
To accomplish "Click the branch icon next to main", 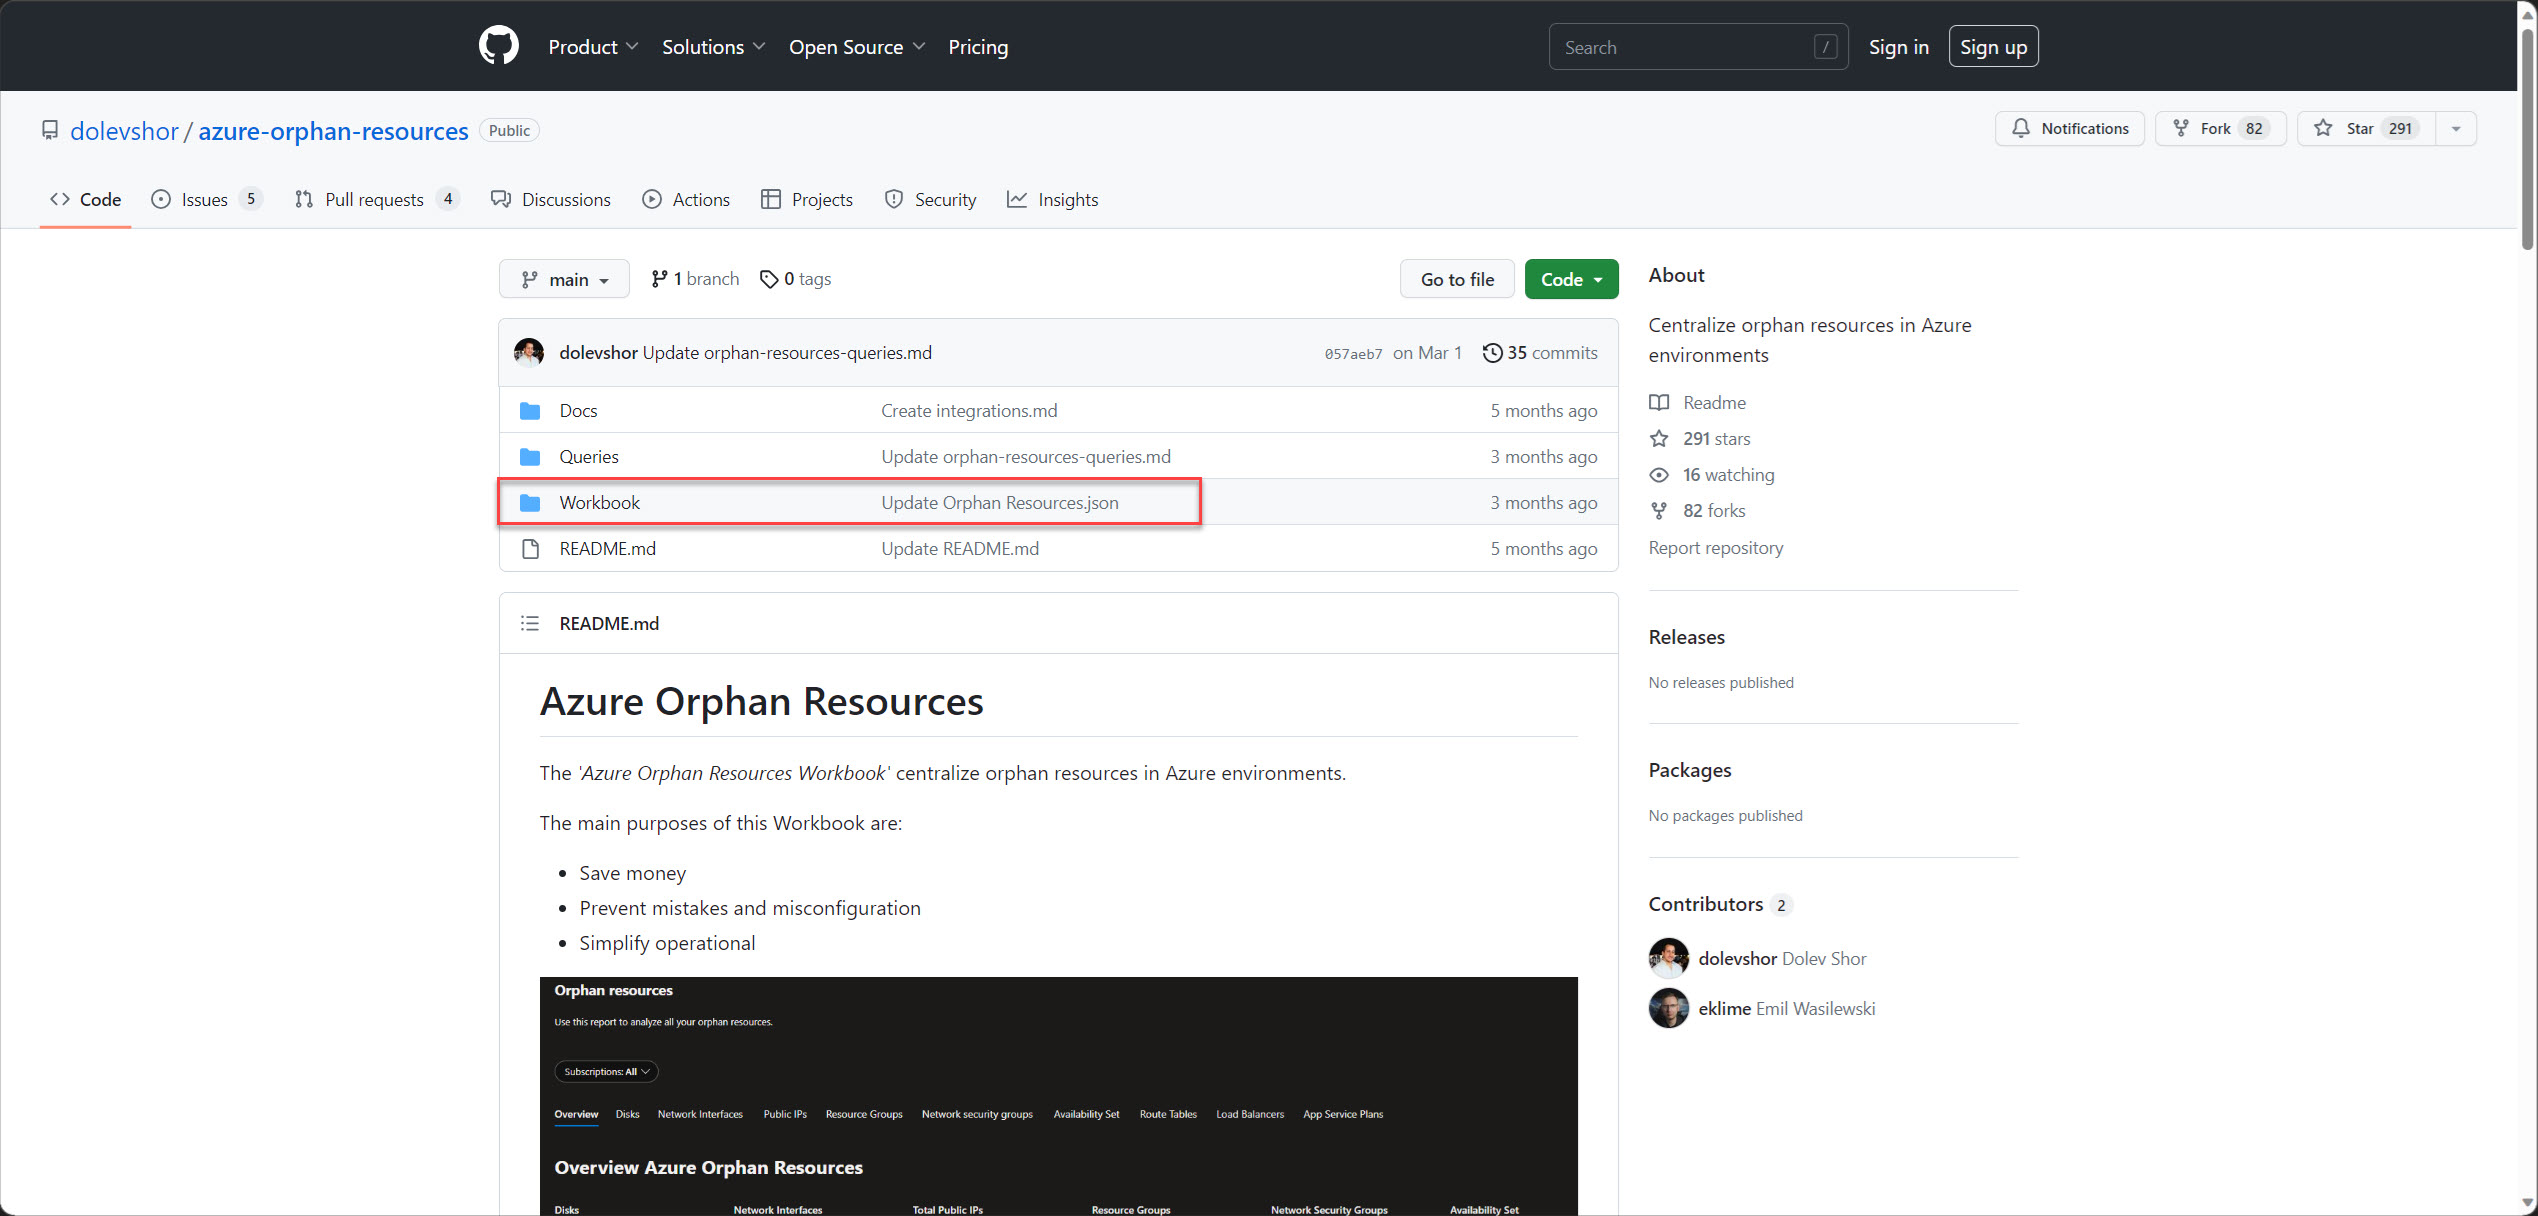I will 660,278.
